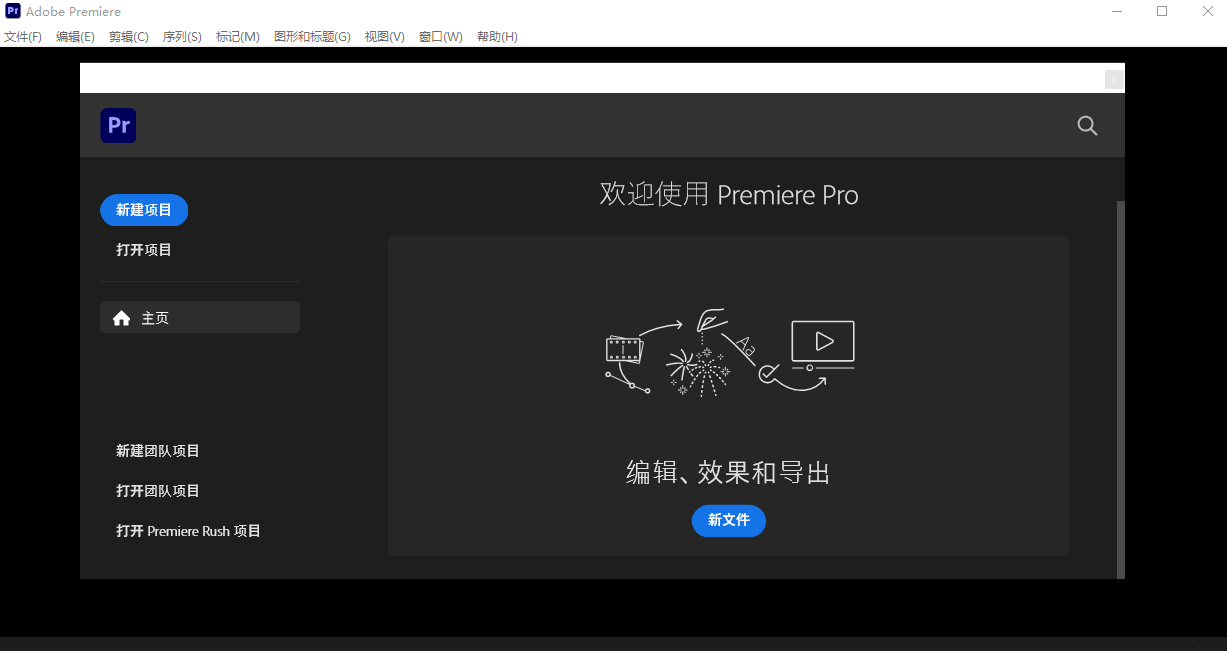Open the 文件 menu
The image size is (1227, 651).
point(22,36)
